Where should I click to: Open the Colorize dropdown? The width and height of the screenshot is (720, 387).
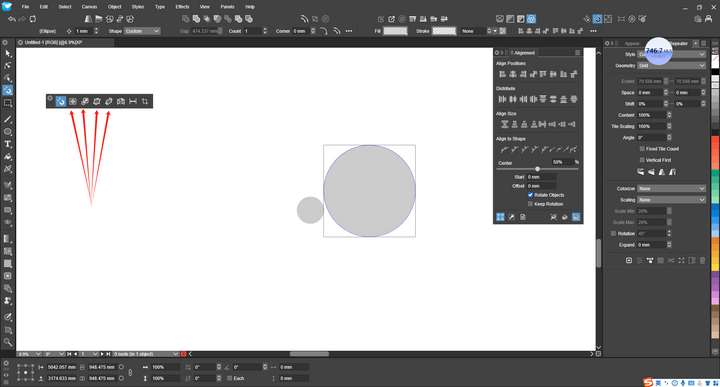671,189
